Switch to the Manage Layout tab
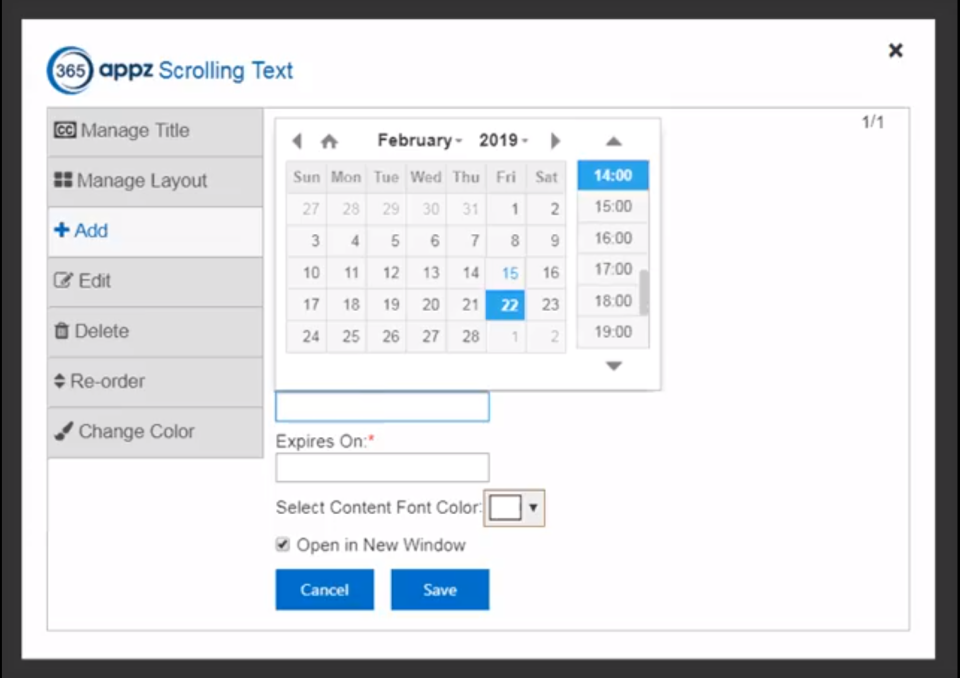 (155, 181)
